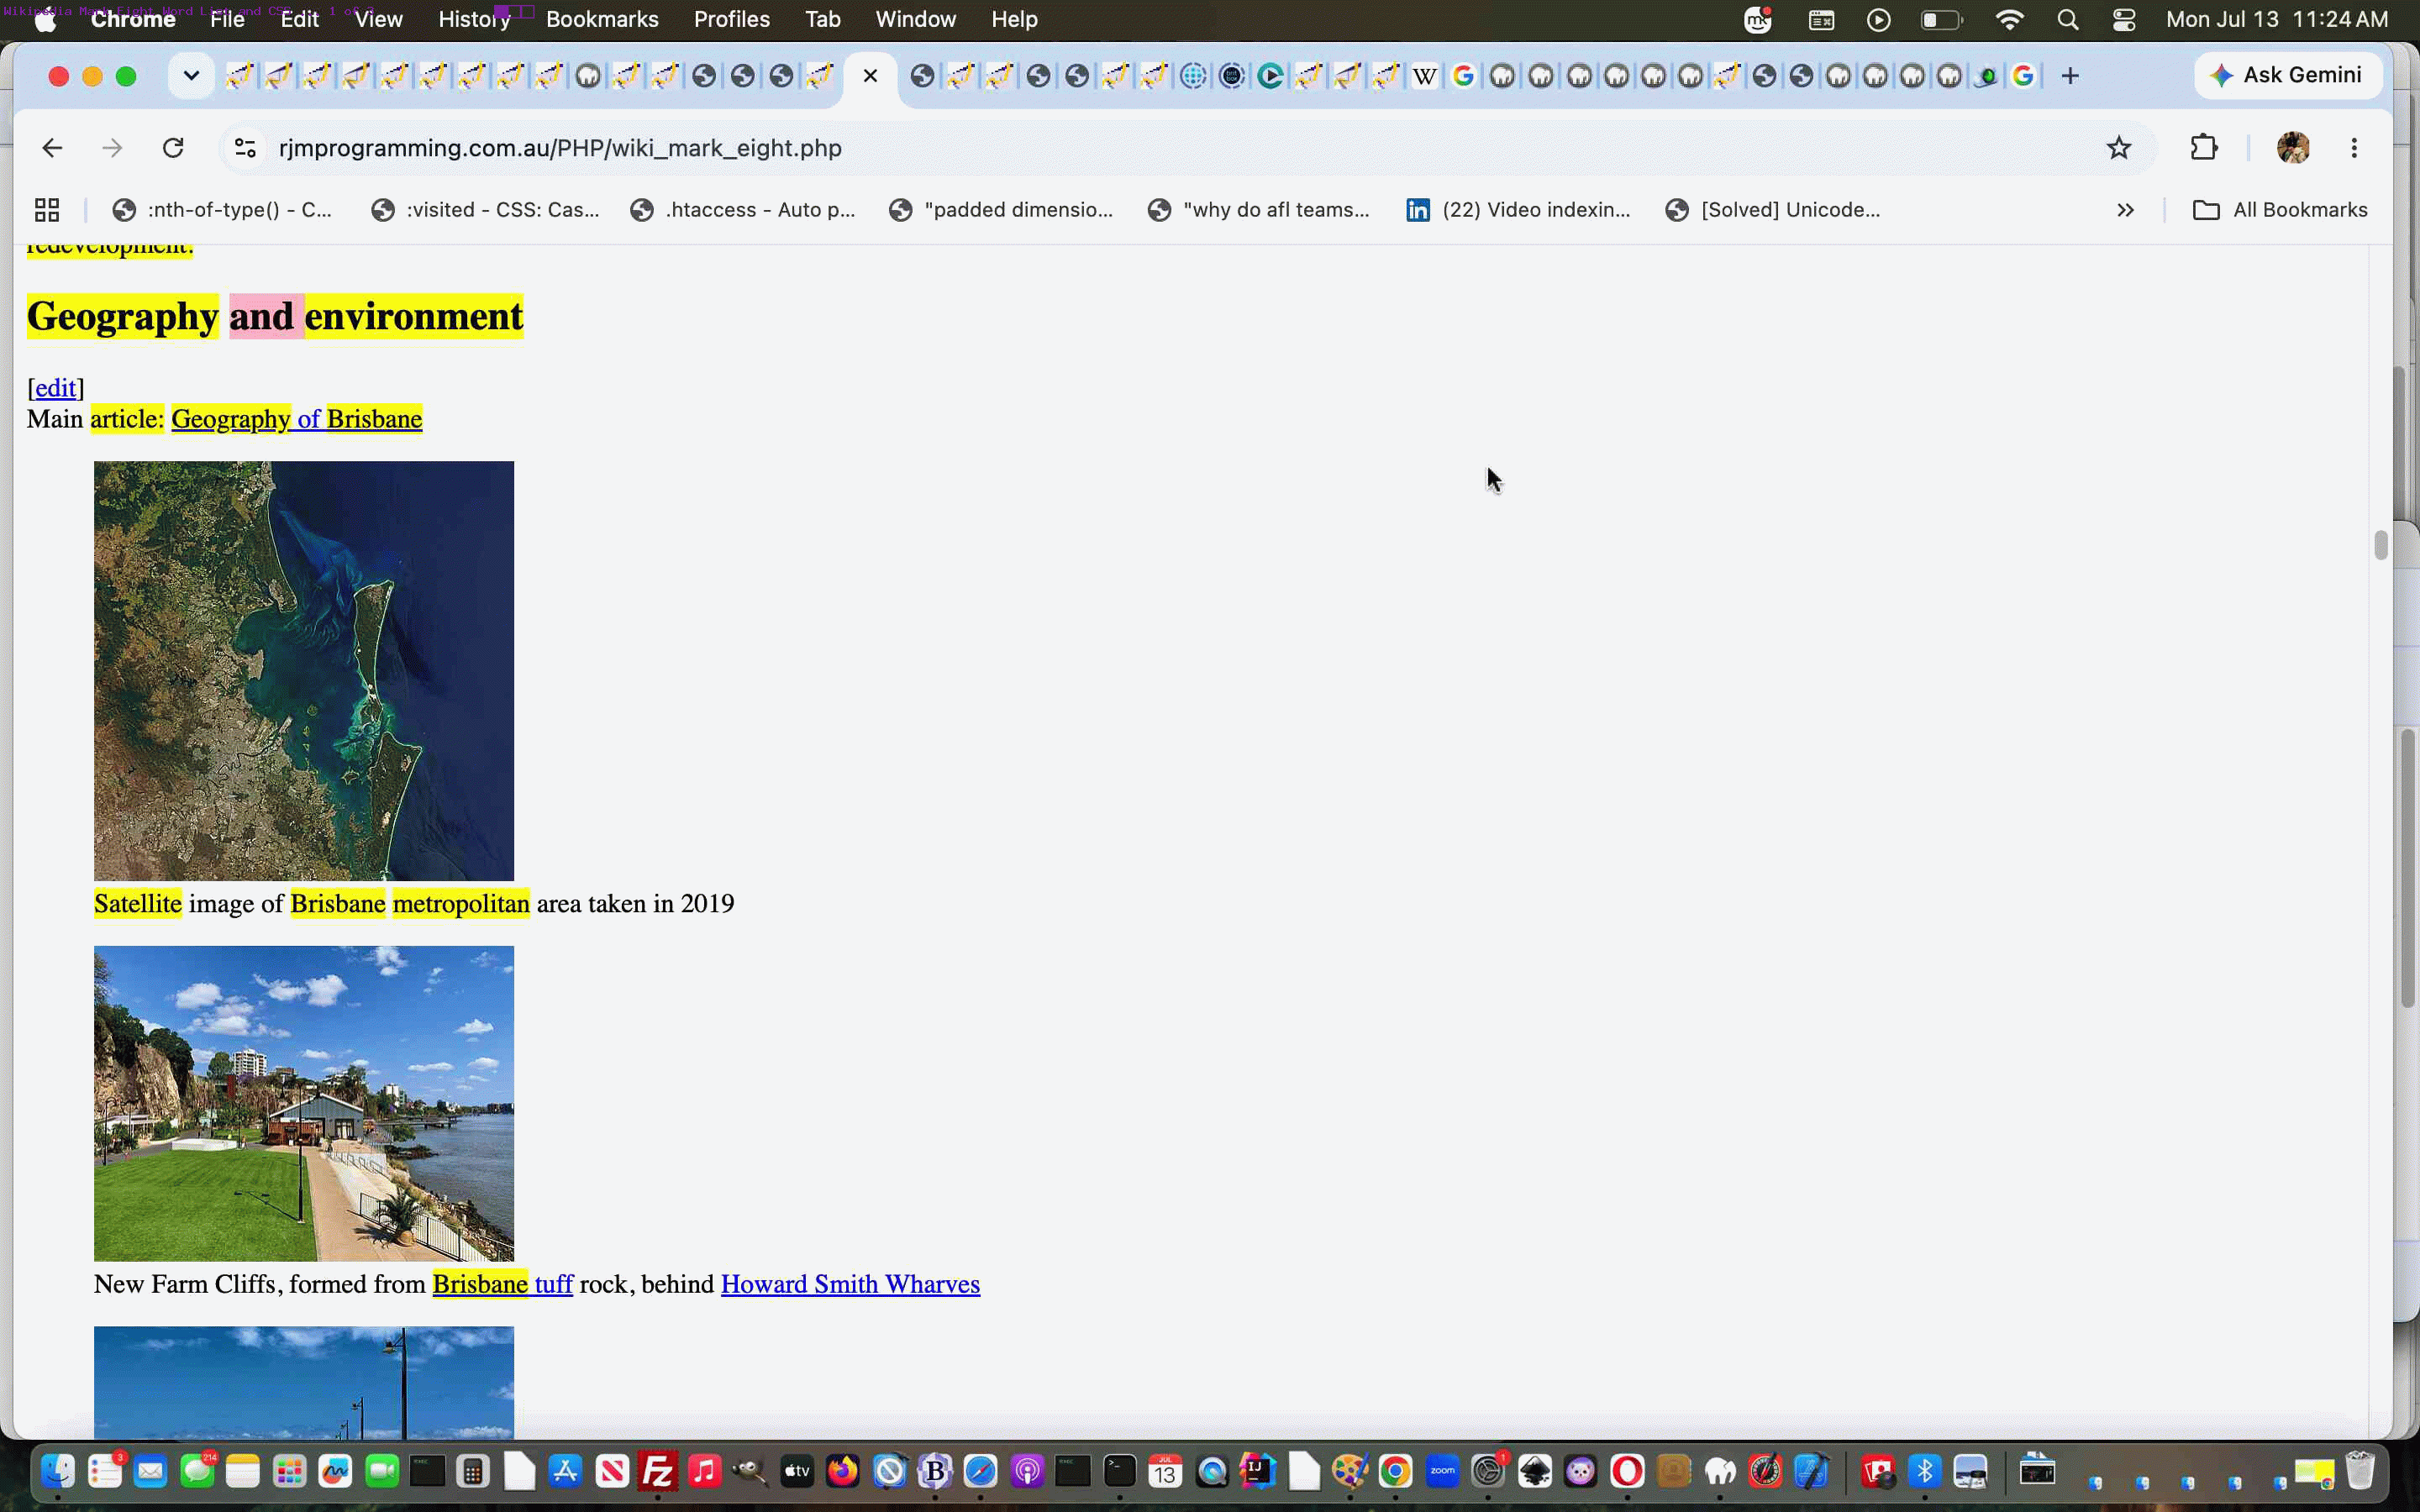Switch to the Wikipedia W tab

(x=1425, y=76)
